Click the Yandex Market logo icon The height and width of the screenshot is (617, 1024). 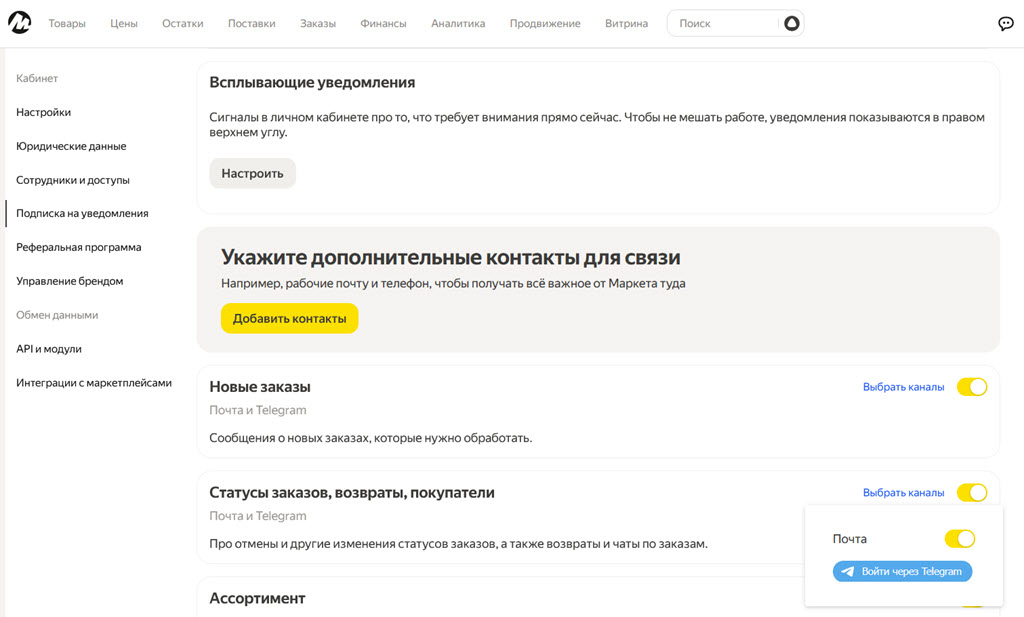click(x=19, y=23)
